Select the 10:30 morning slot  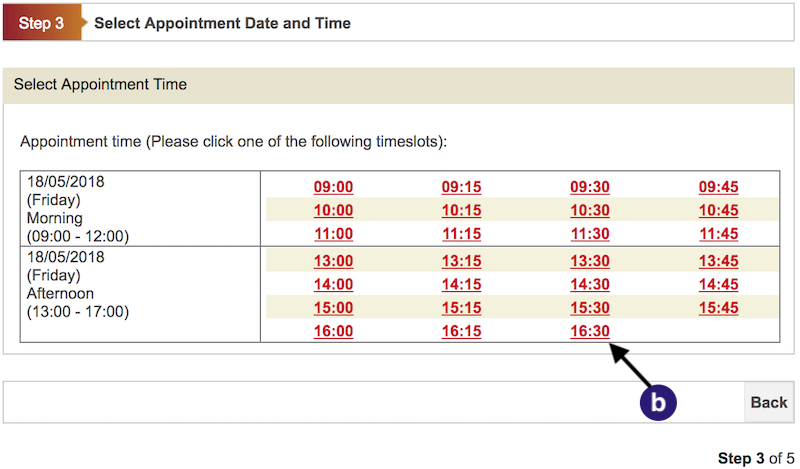pyautogui.click(x=590, y=210)
